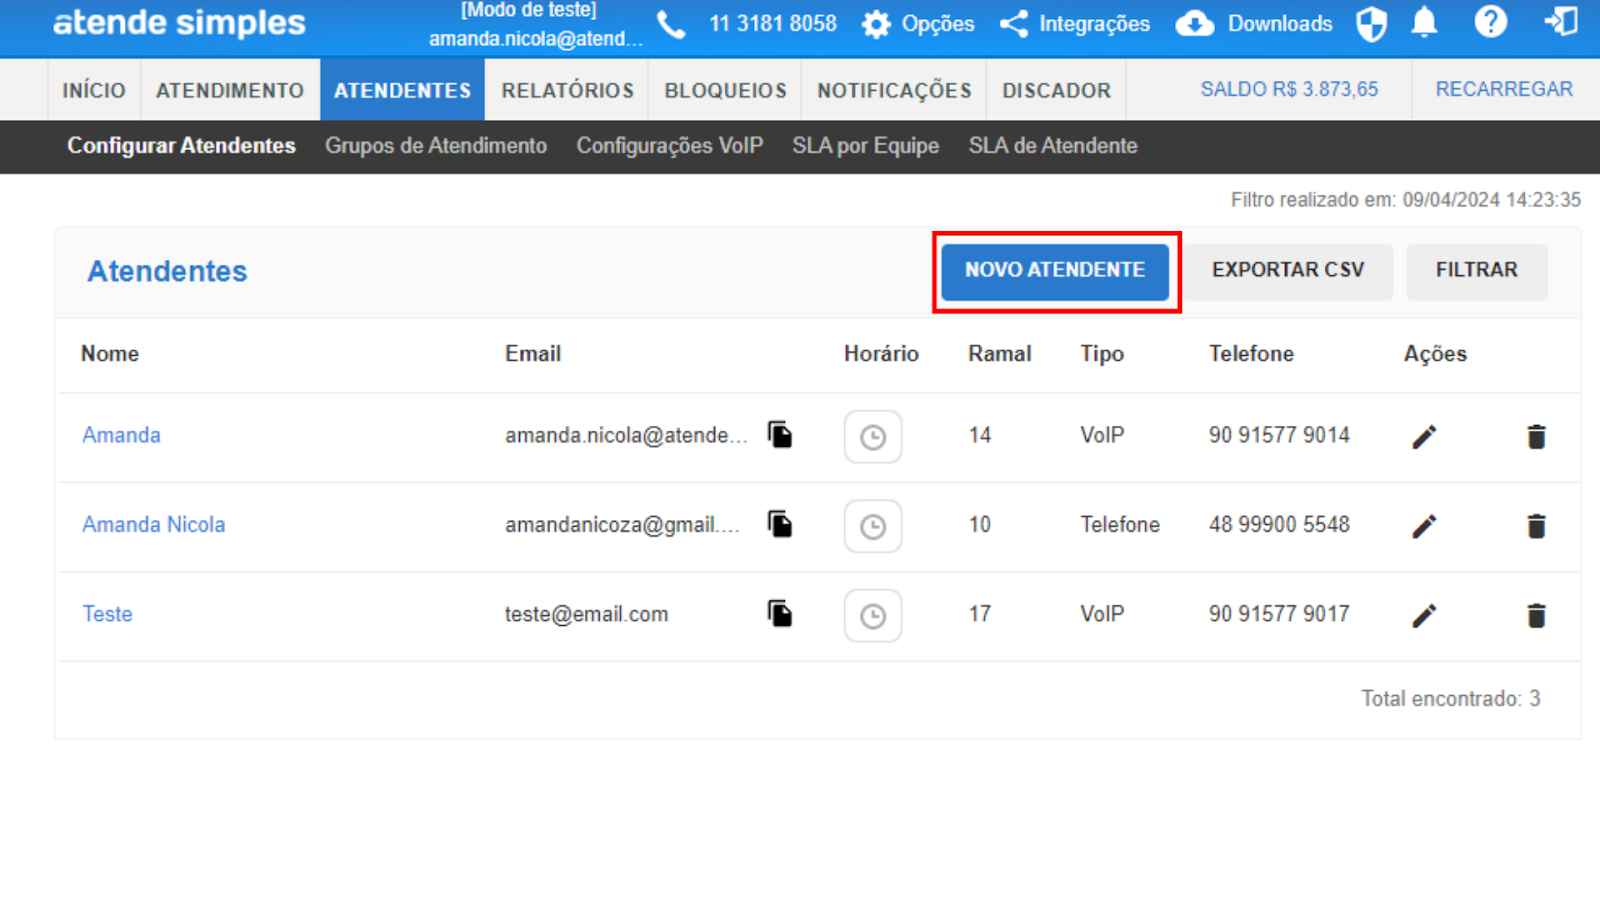Delete attendant Amanda
Image resolution: width=1600 pixels, height=900 pixels.
click(x=1537, y=437)
